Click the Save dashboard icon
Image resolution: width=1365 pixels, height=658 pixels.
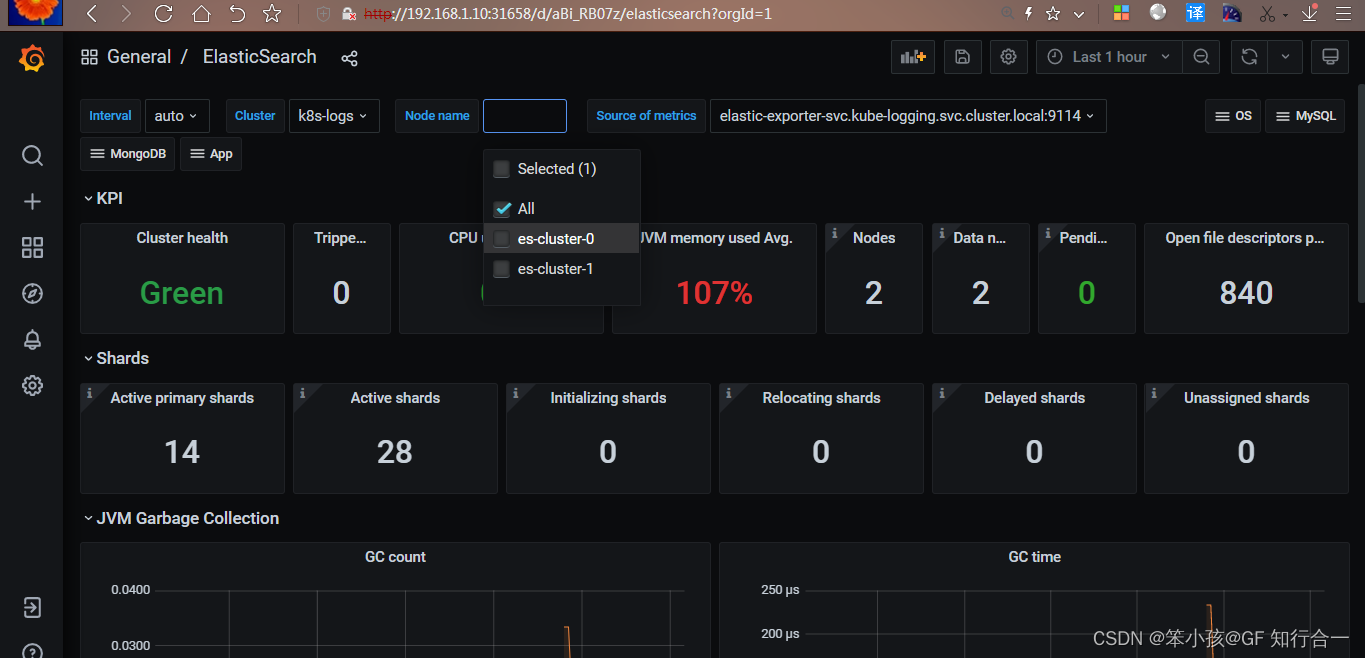pos(962,57)
